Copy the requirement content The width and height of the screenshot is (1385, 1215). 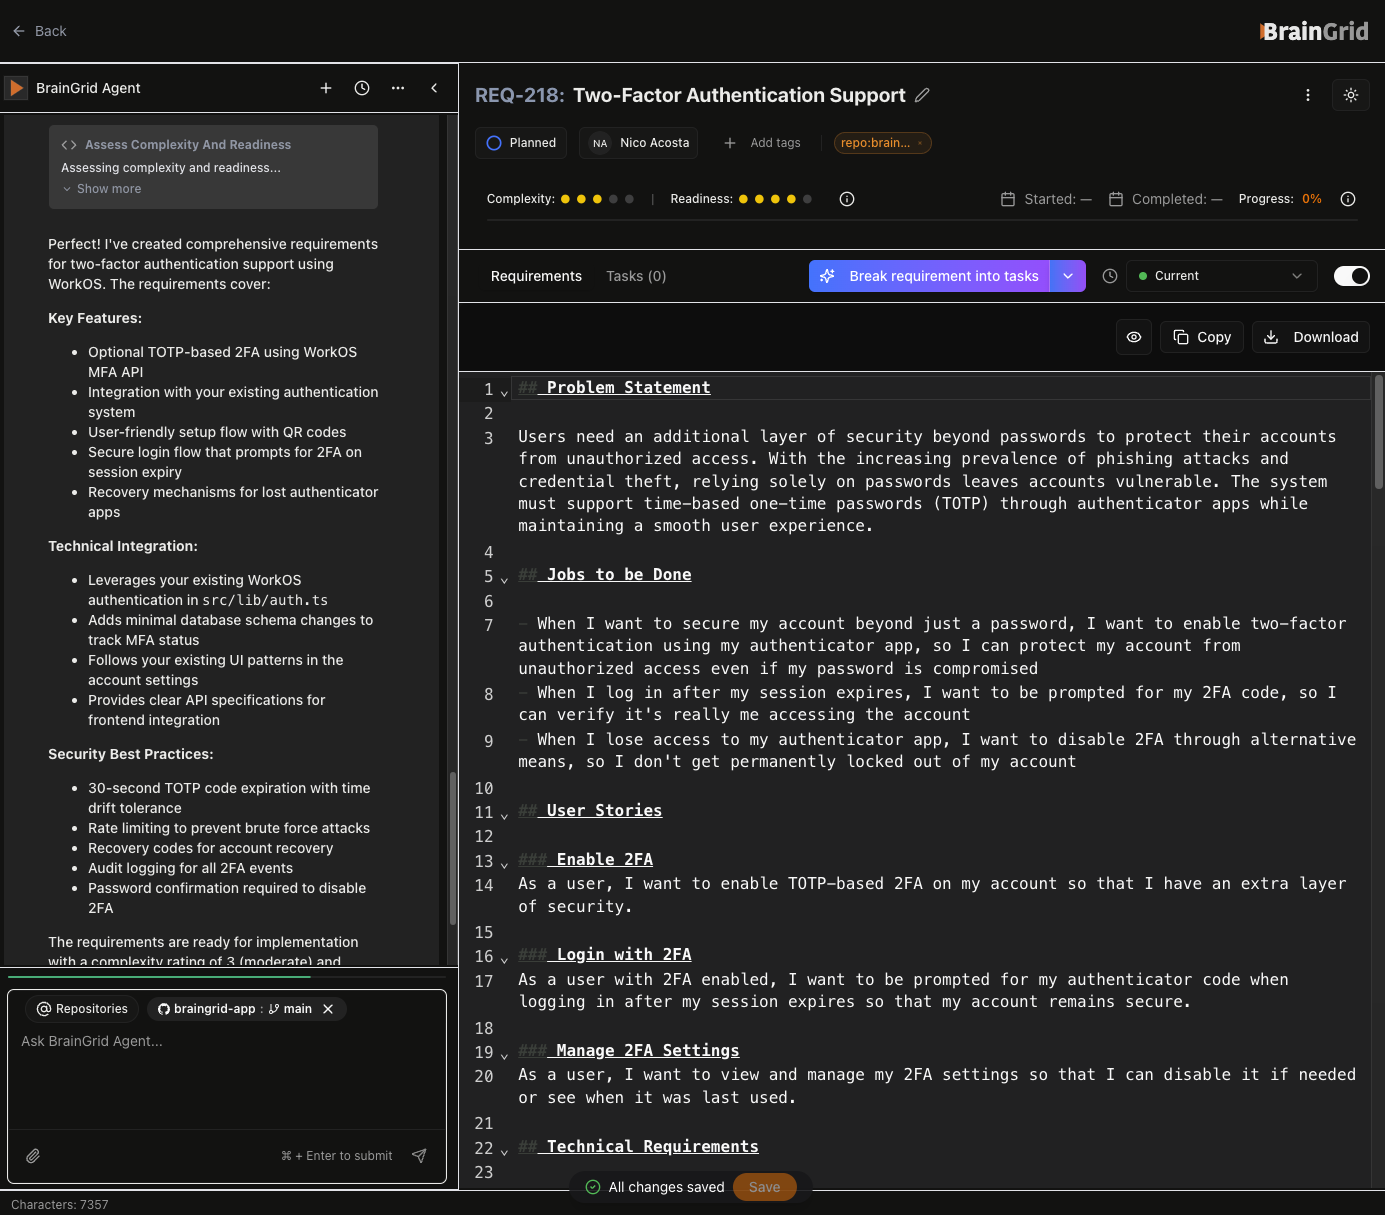click(x=1202, y=337)
